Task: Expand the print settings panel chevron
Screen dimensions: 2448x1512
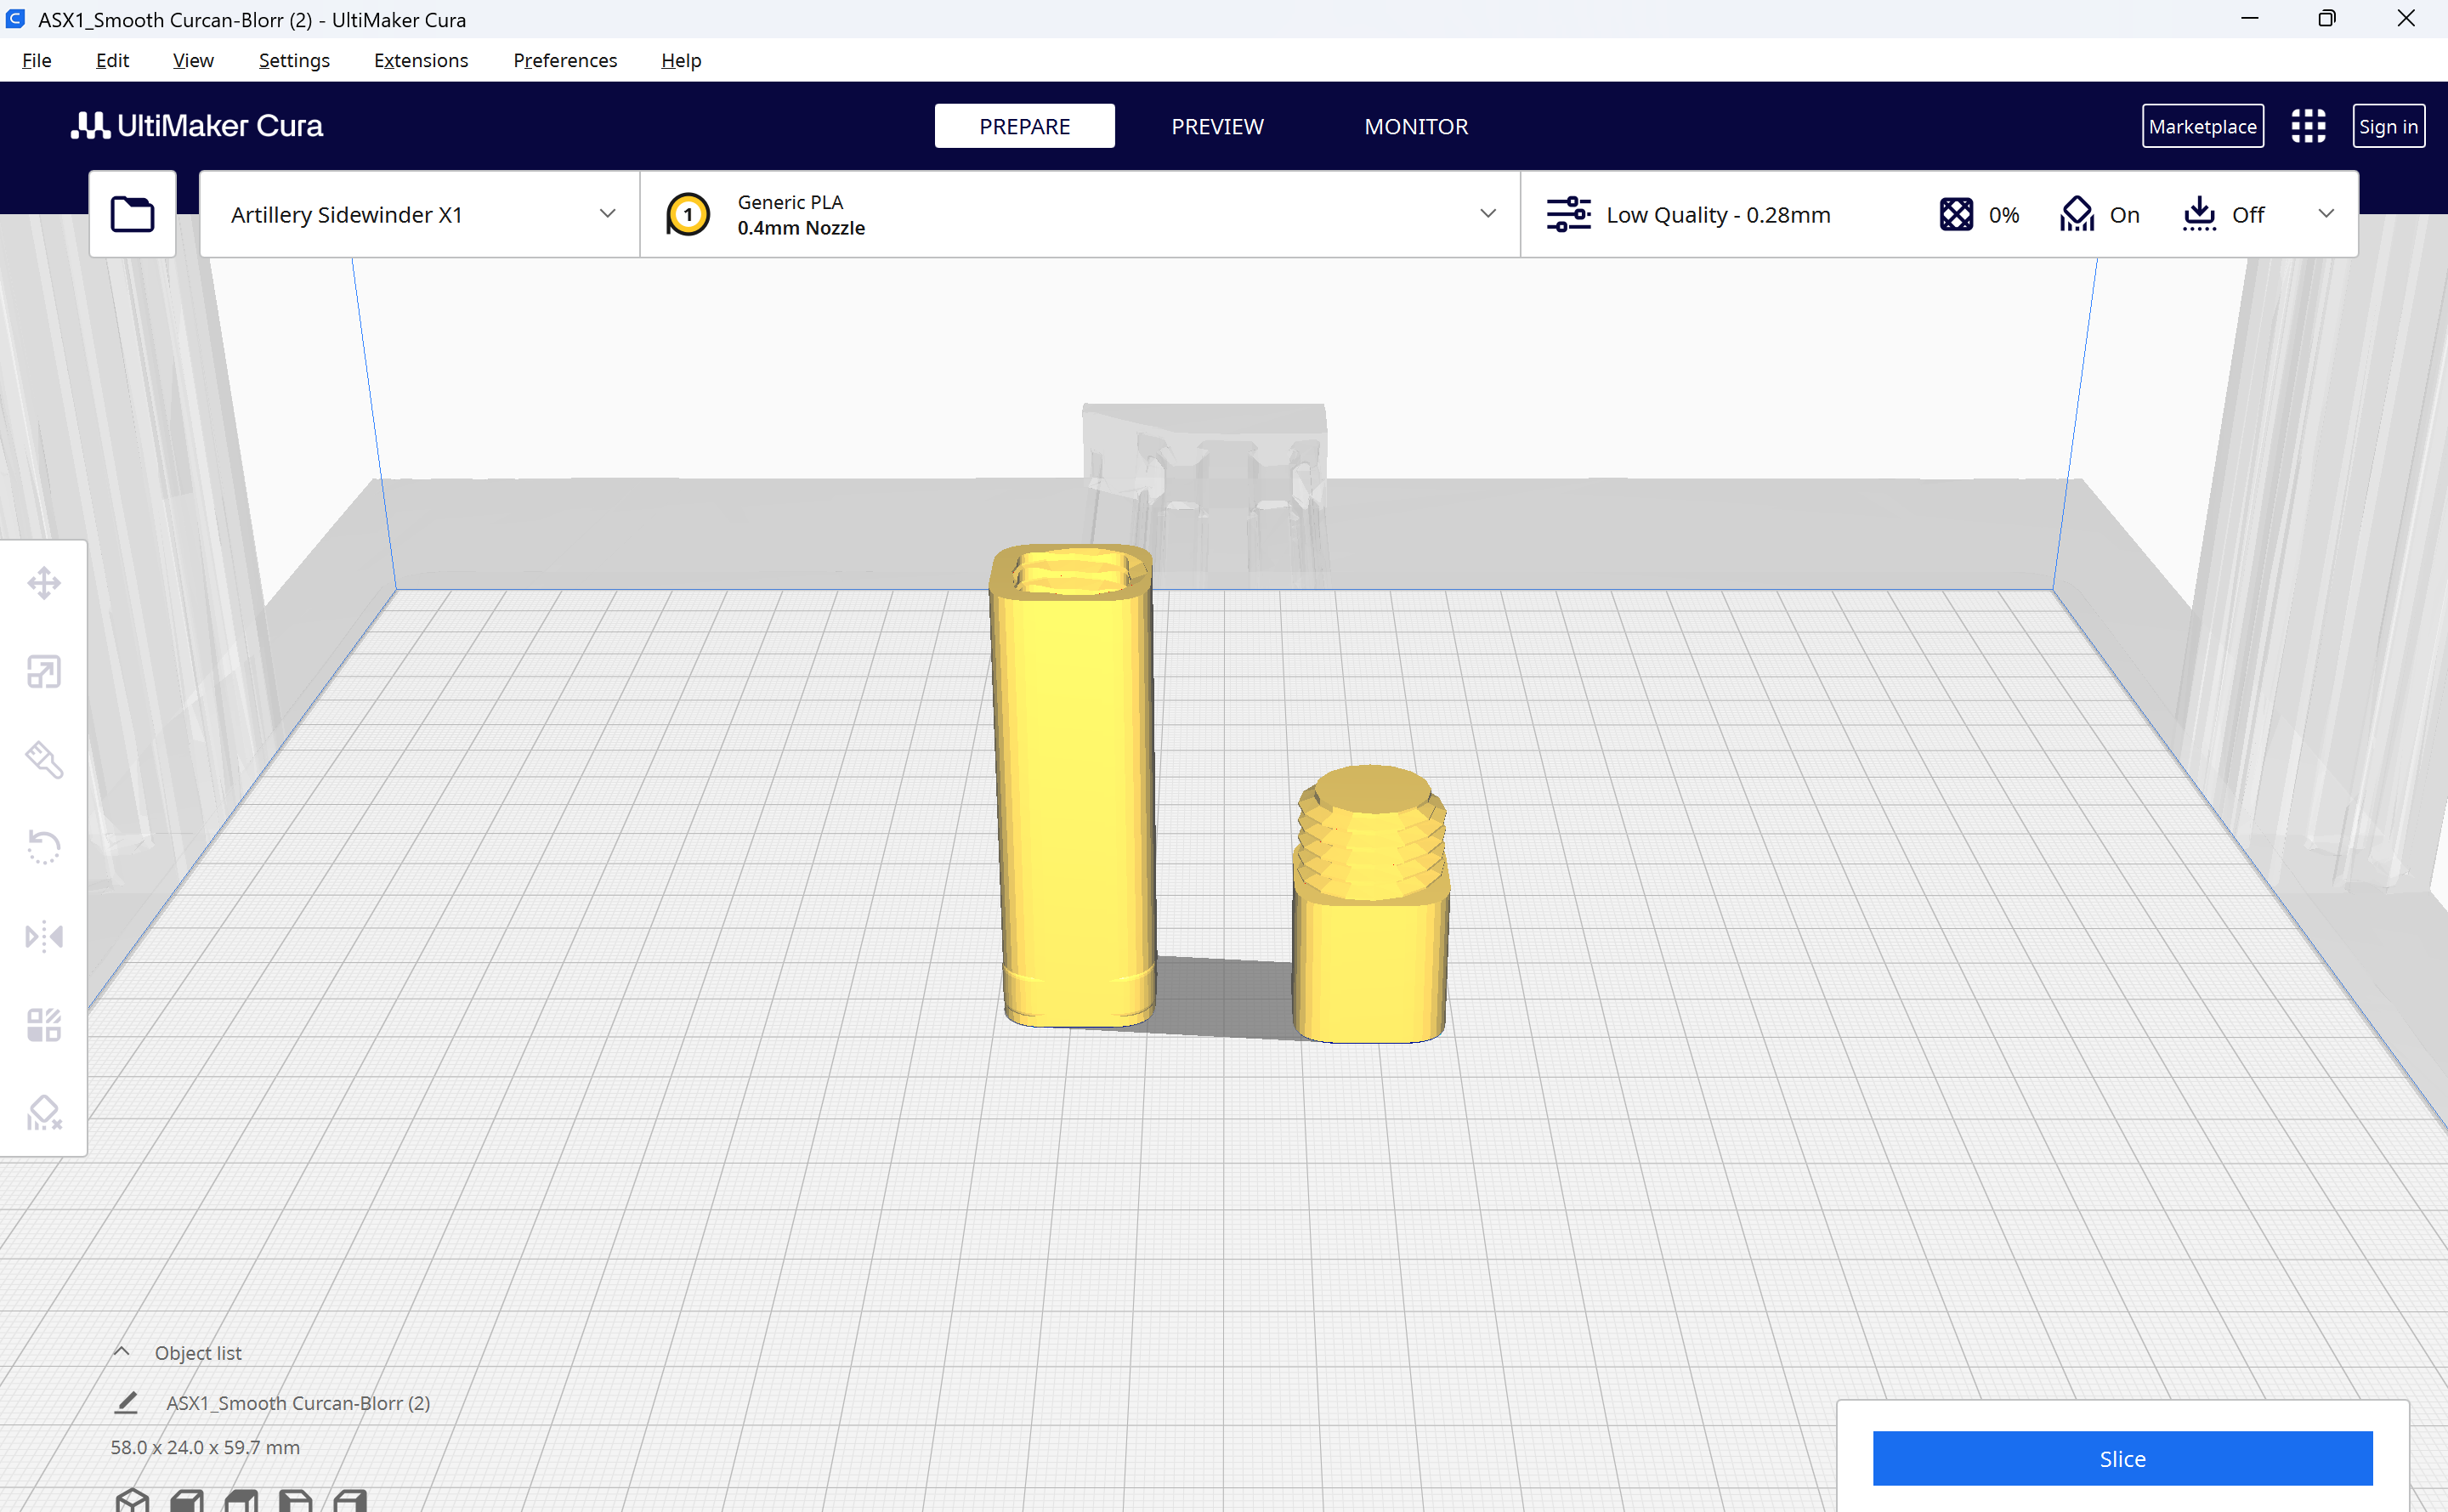Action: pos(2326,214)
